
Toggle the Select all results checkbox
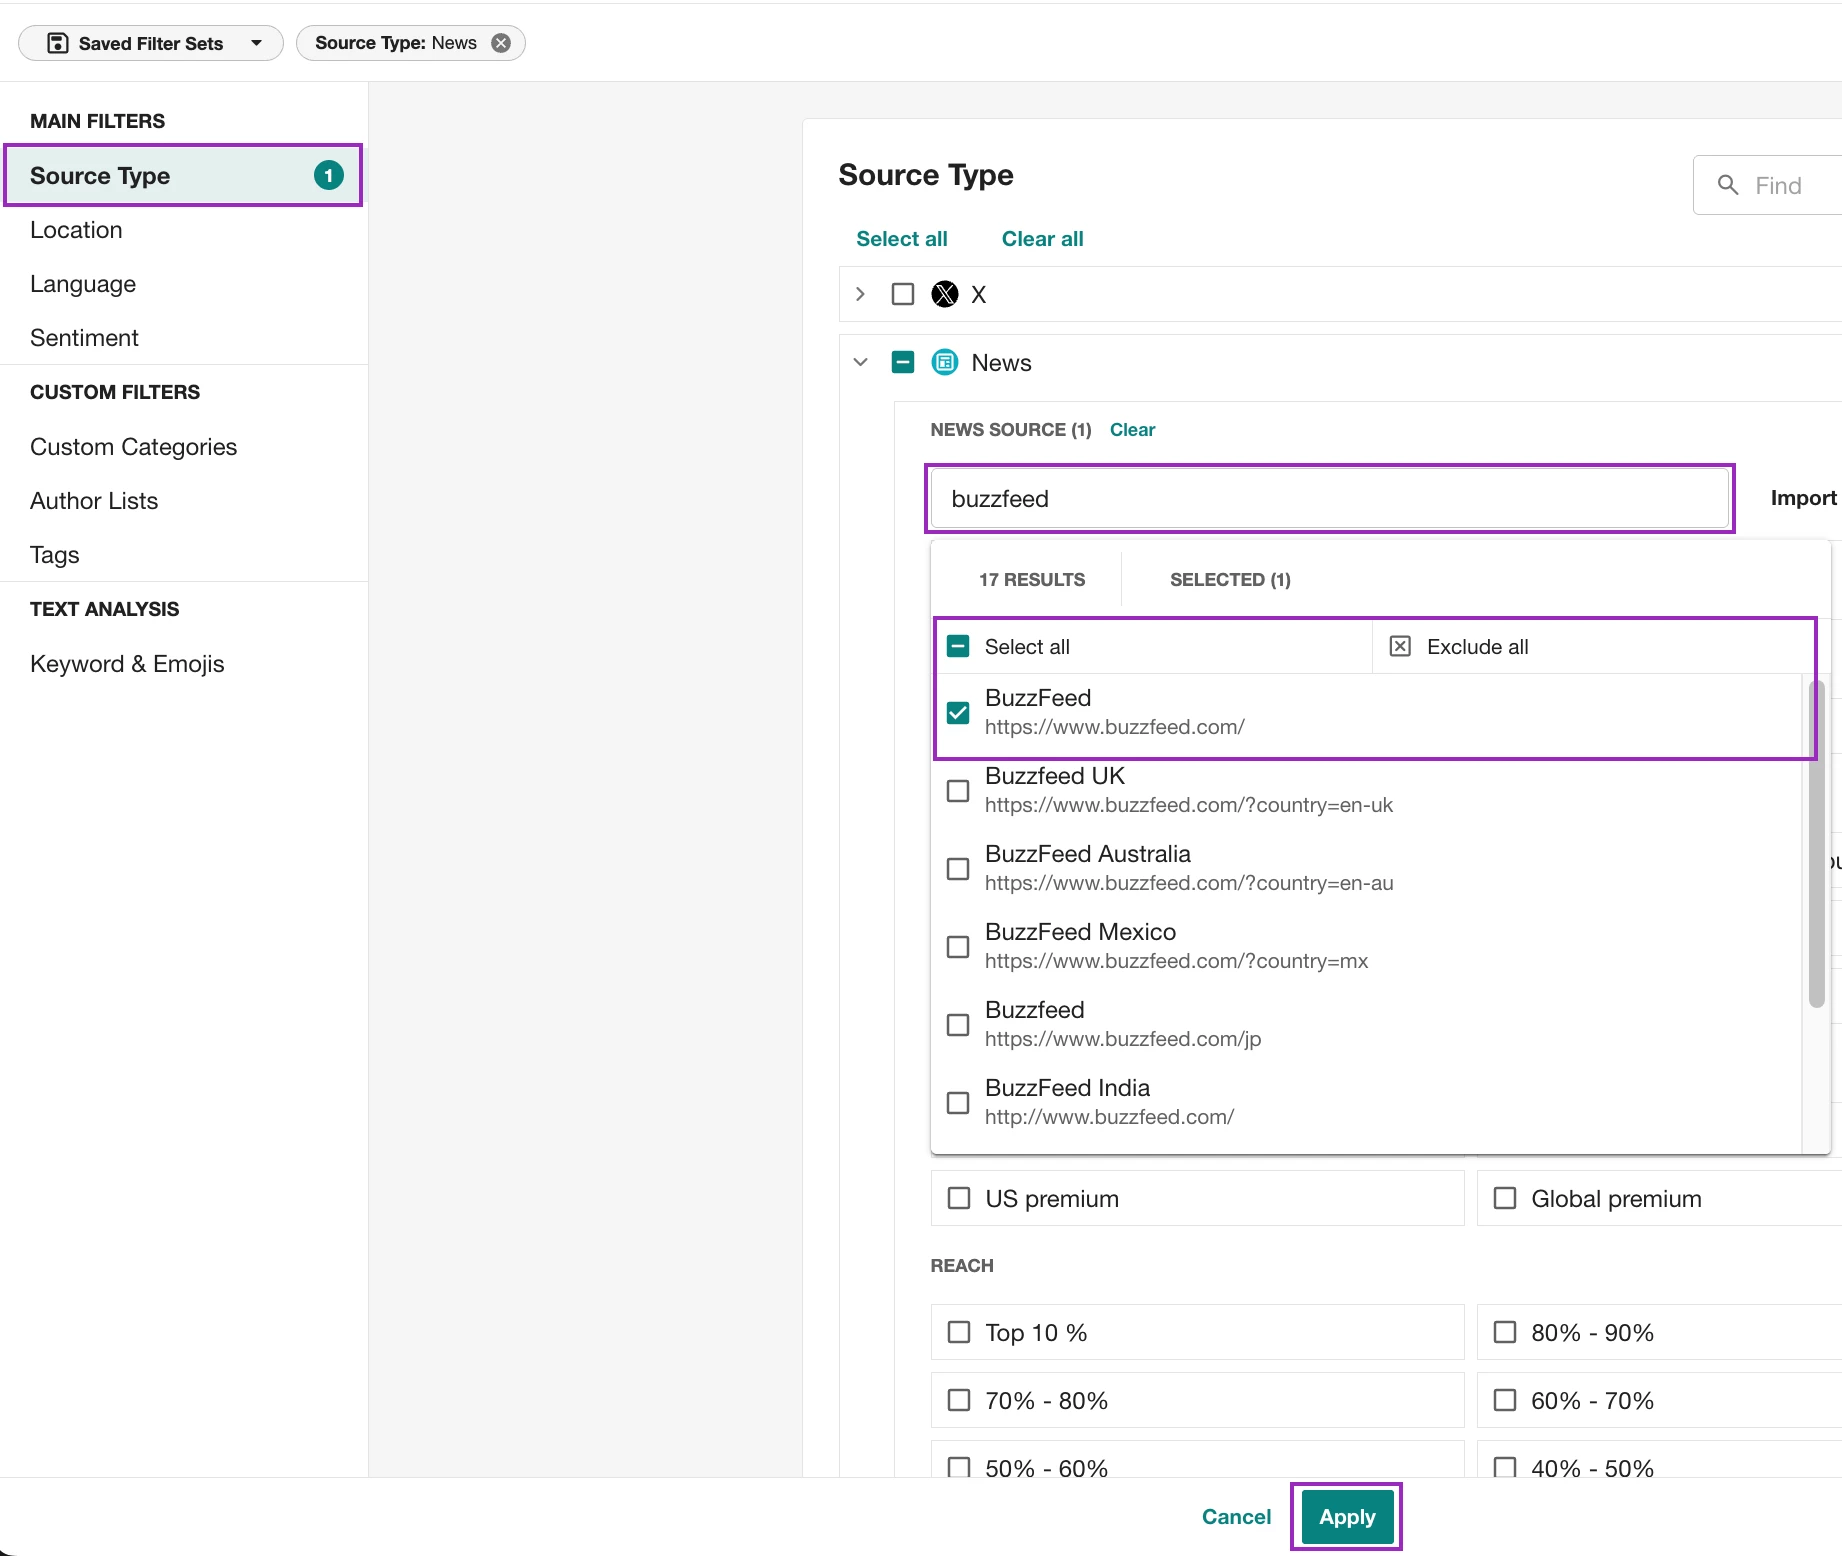point(958,646)
